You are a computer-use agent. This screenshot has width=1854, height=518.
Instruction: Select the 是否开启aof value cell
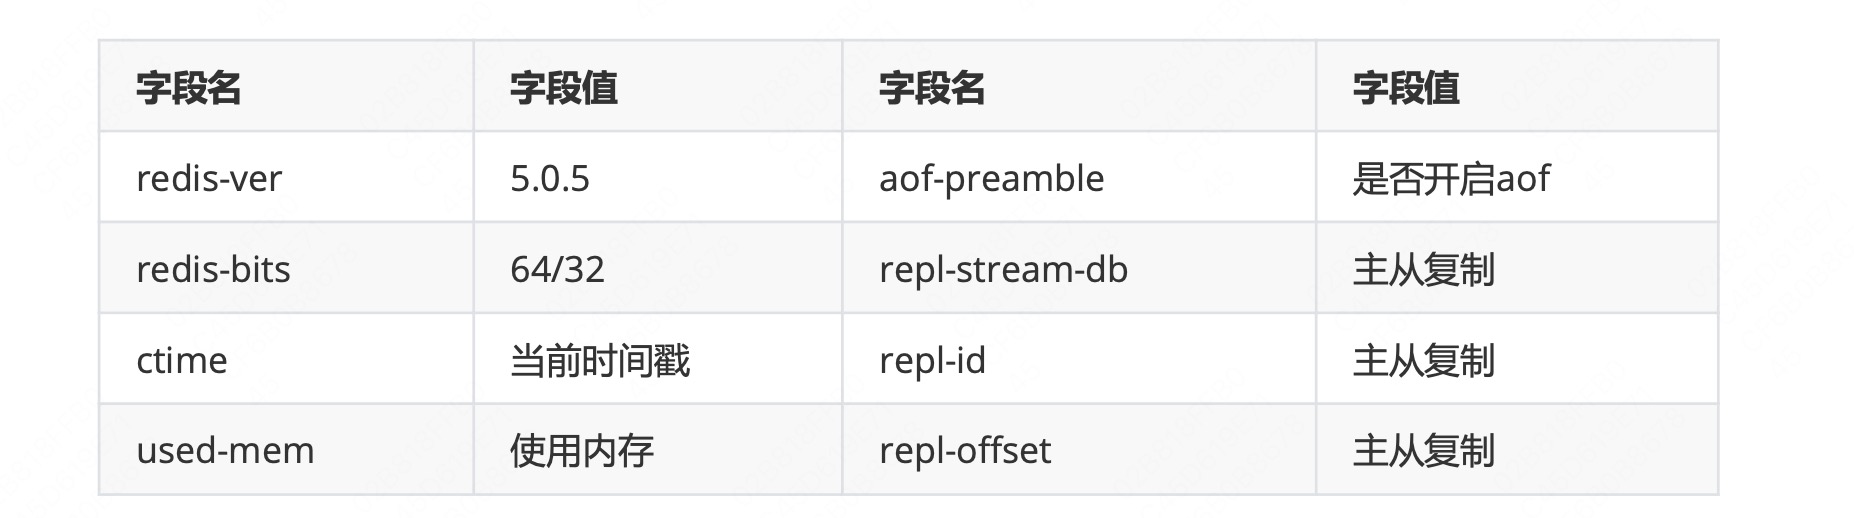pyautogui.click(x=1517, y=177)
